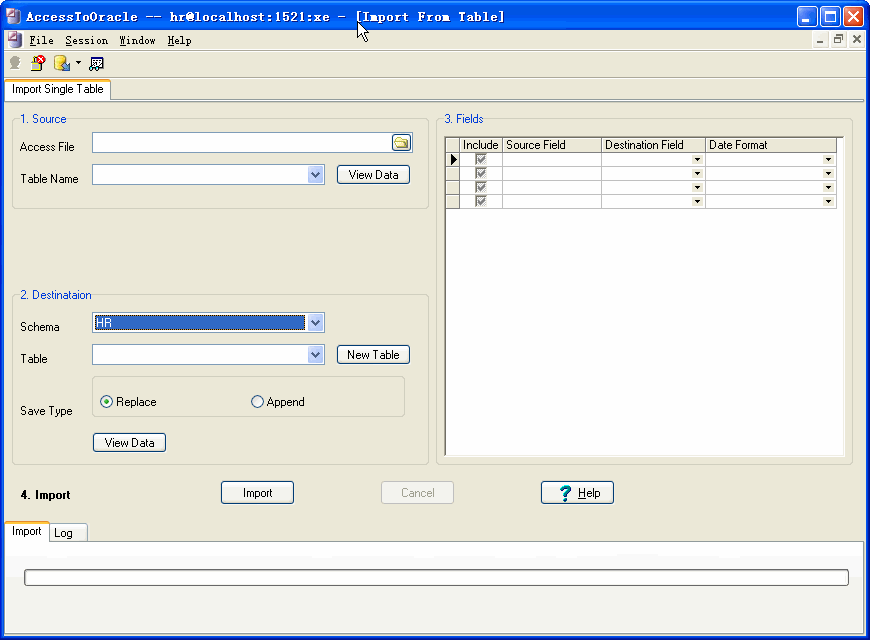This screenshot has width=870, height=640.
Task: Select the Append save type
Action: (277, 402)
